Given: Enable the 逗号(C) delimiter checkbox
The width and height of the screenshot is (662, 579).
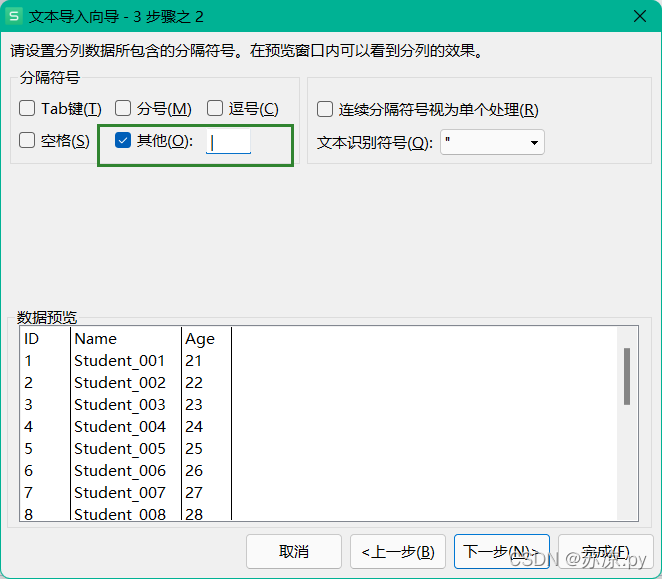Looking at the screenshot, I should pos(215,108).
